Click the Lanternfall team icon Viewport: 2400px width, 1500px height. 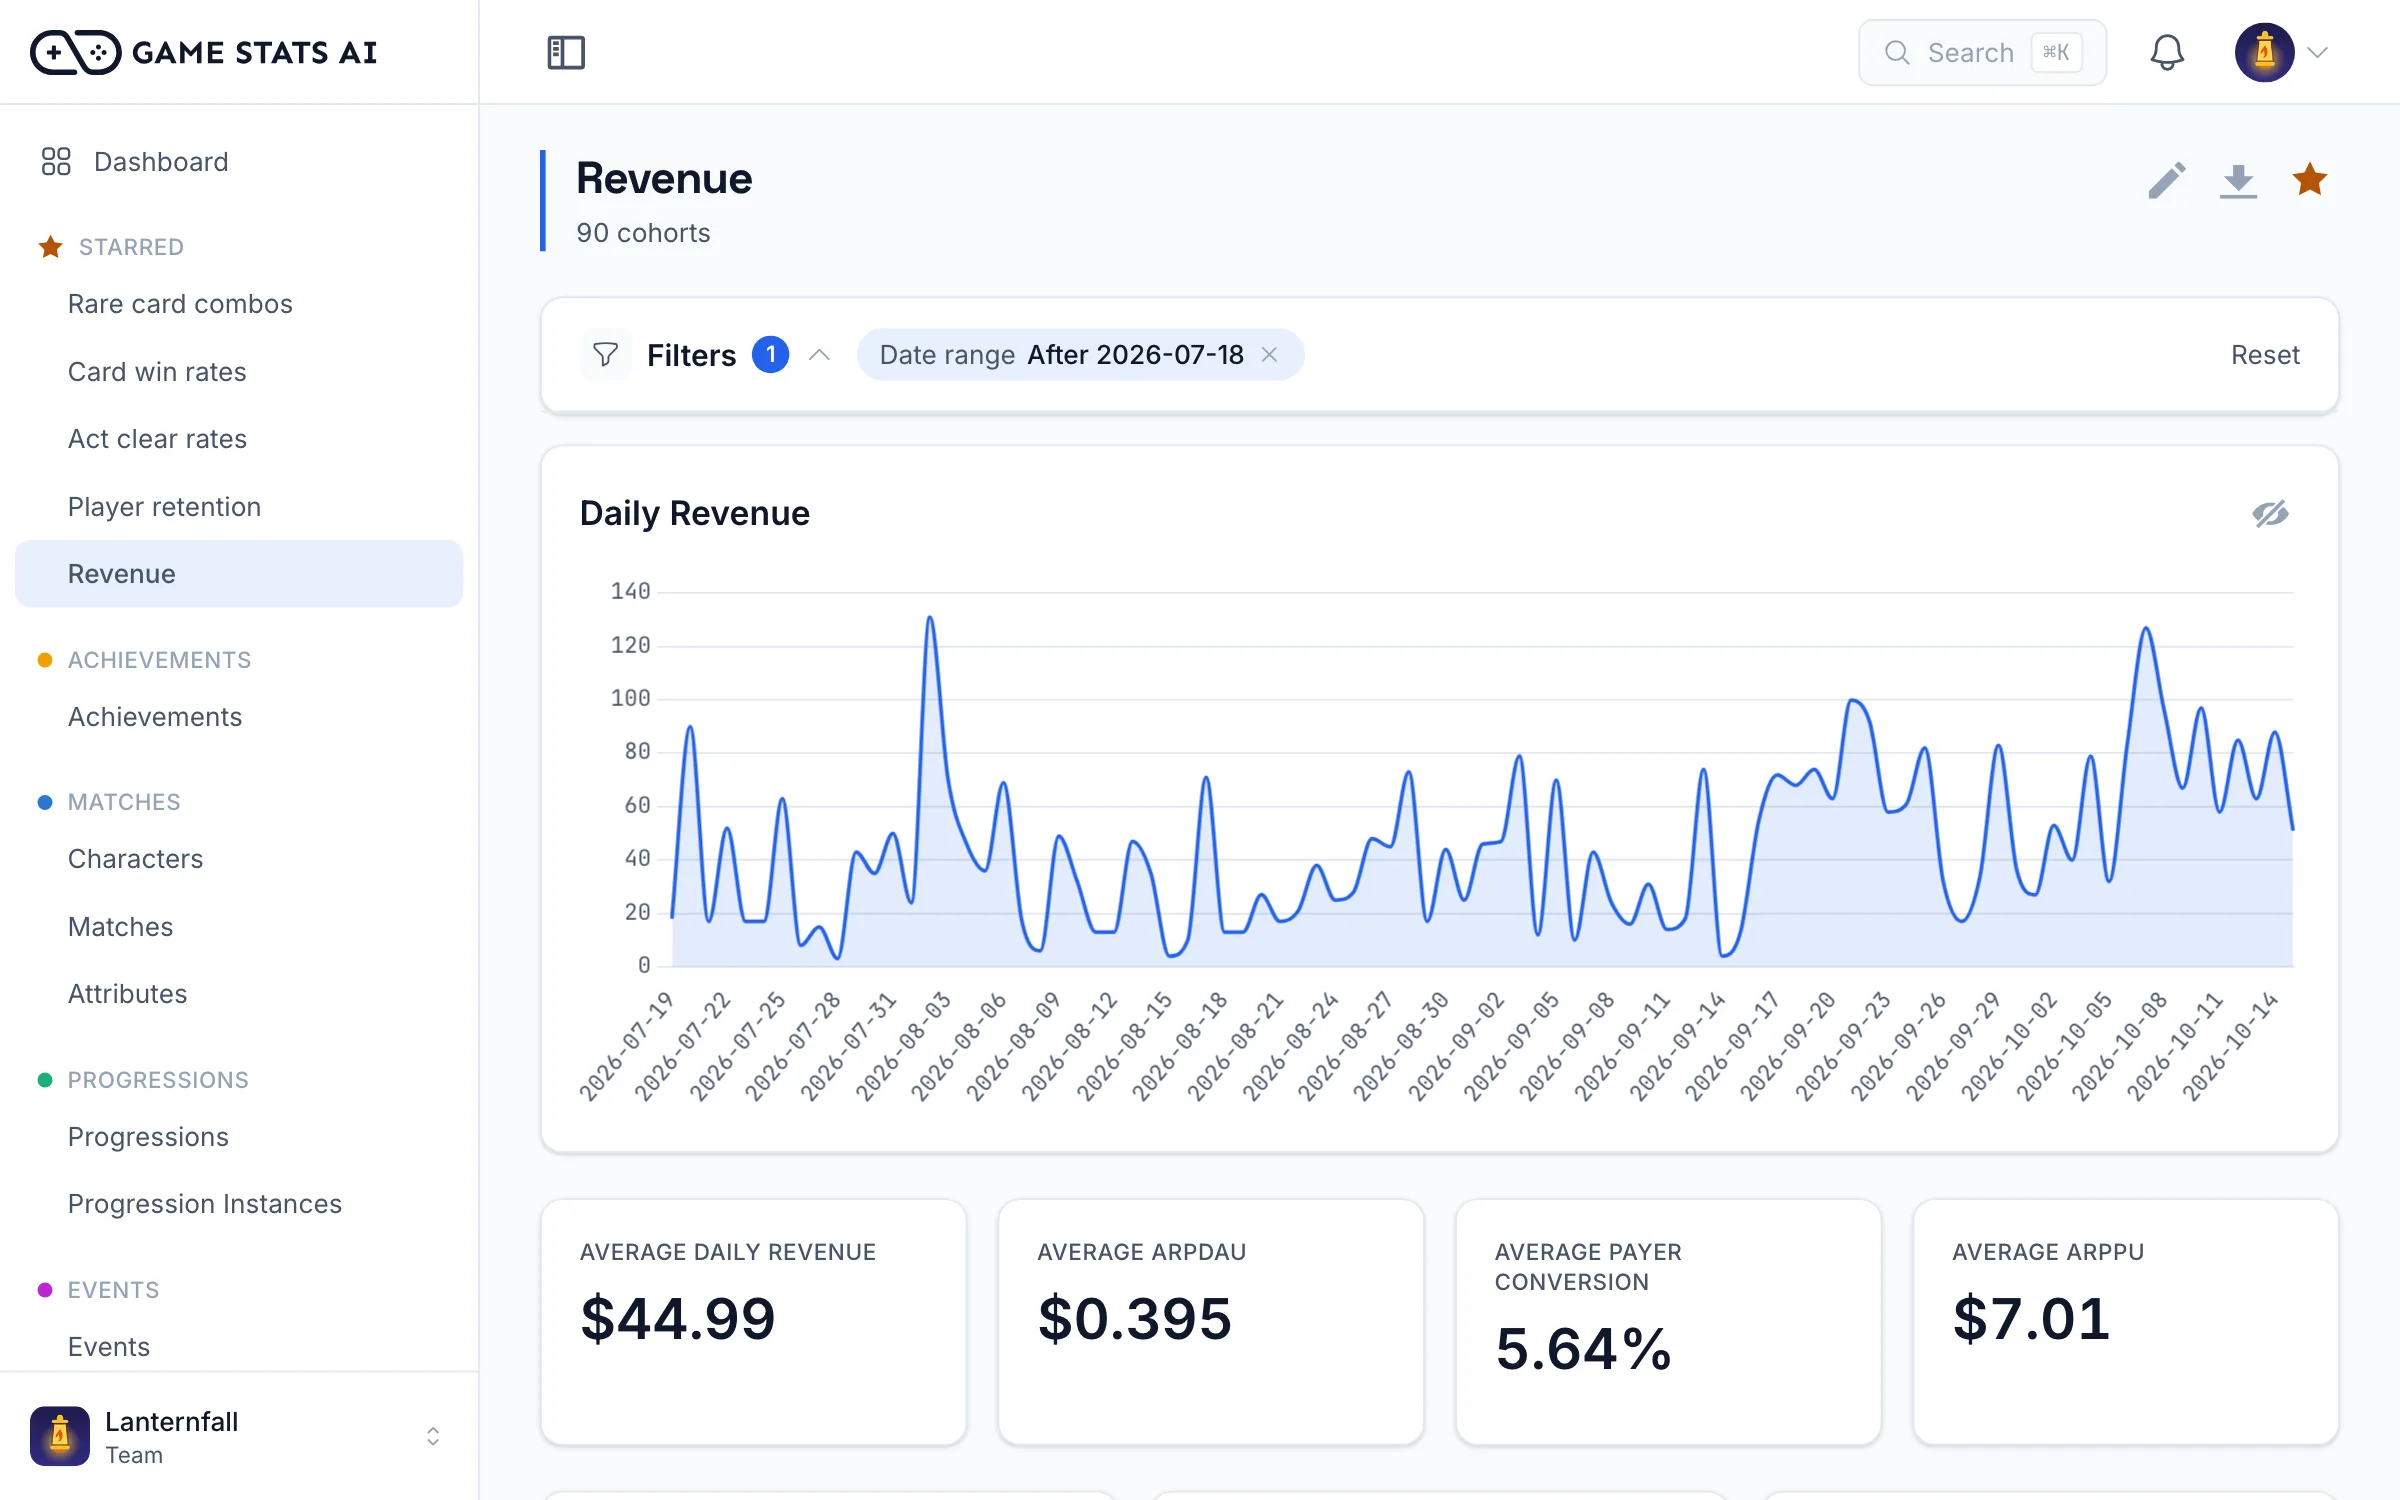(x=60, y=1436)
